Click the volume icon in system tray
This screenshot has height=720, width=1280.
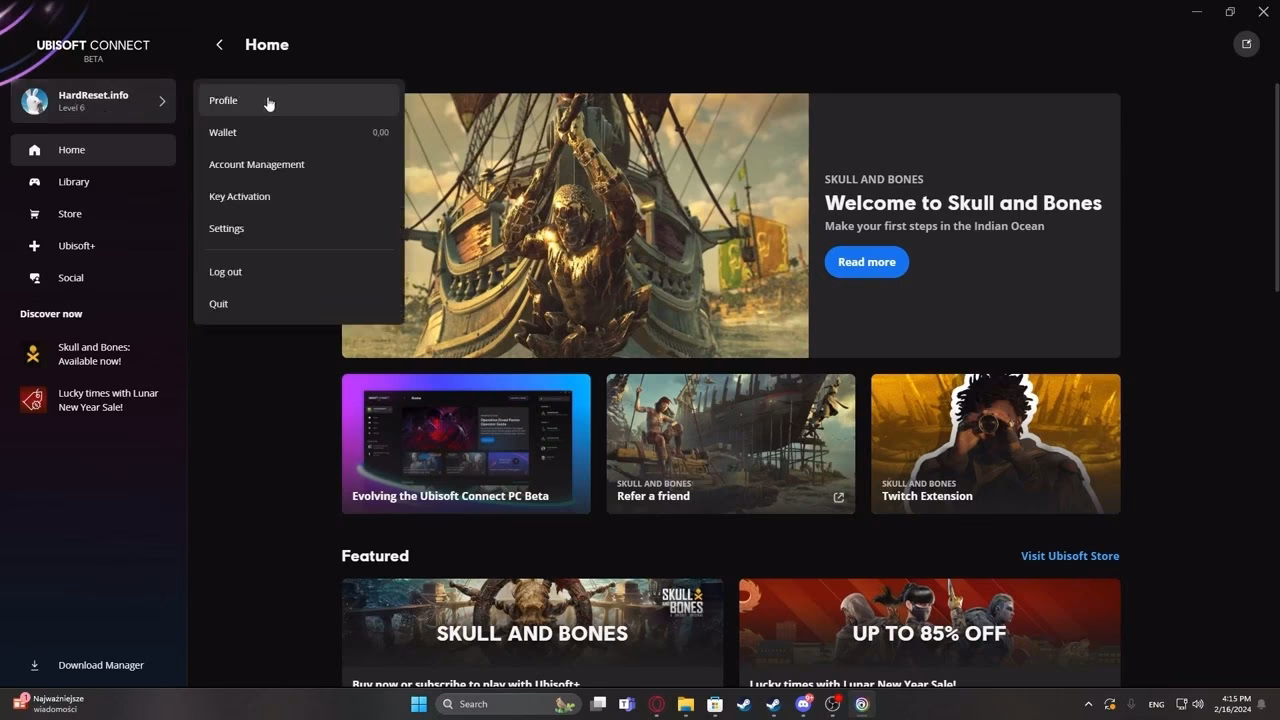point(1198,704)
